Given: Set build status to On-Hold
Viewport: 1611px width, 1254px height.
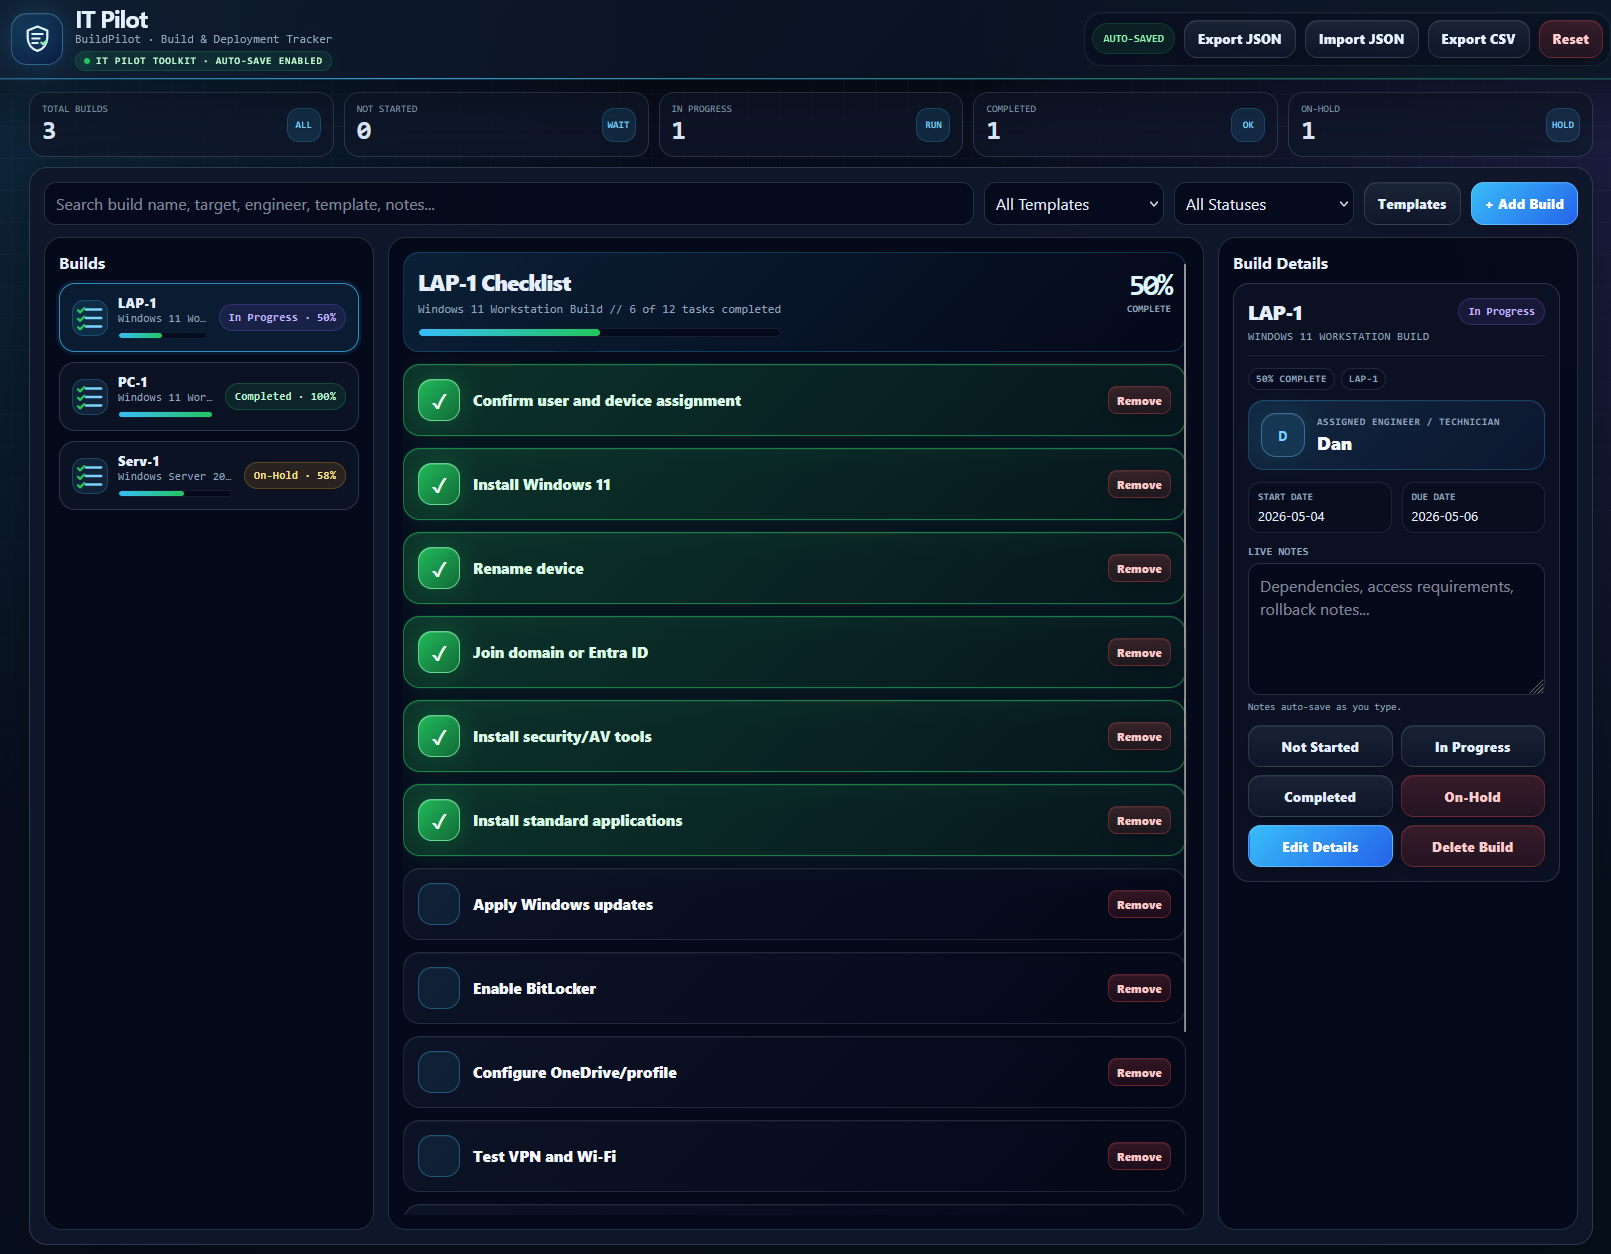Looking at the screenshot, I should point(1472,797).
